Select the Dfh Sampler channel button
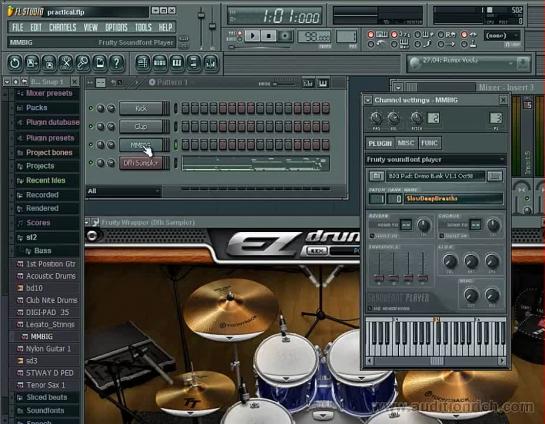The width and height of the screenshot is (545, 424). coord(141,163)
